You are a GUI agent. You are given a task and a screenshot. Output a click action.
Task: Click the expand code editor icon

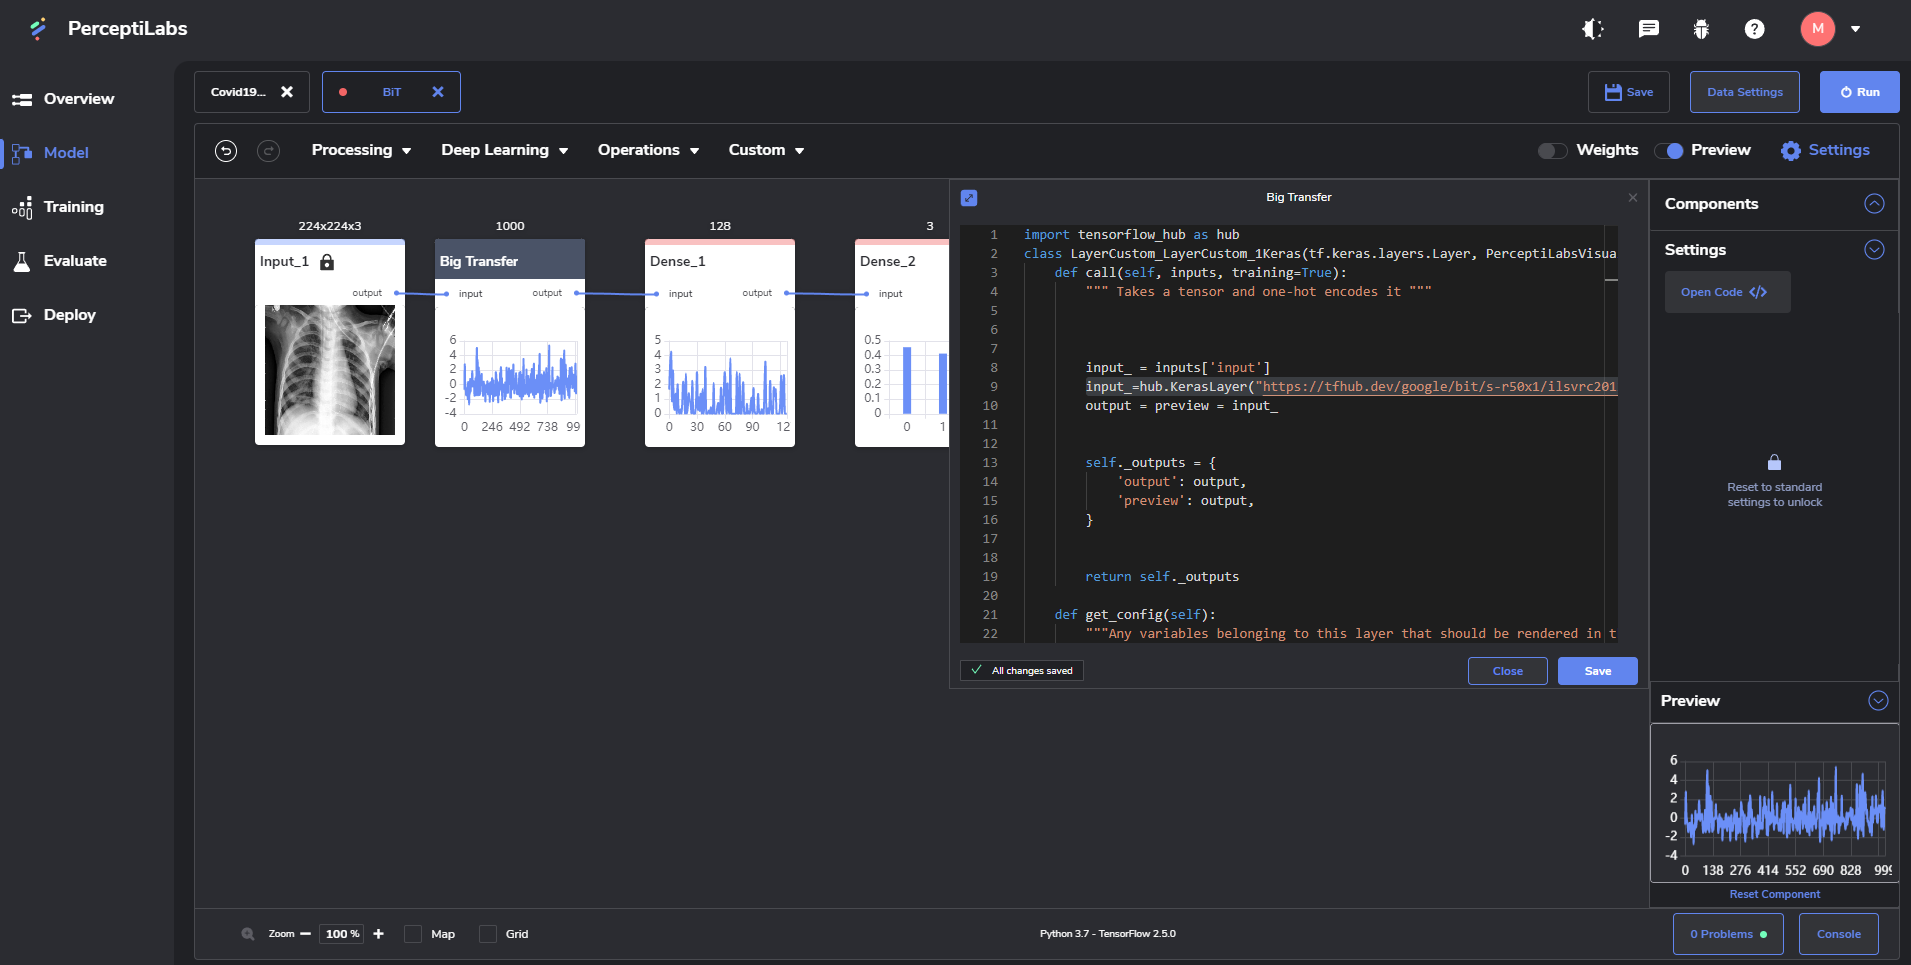[x=969, y=198]
